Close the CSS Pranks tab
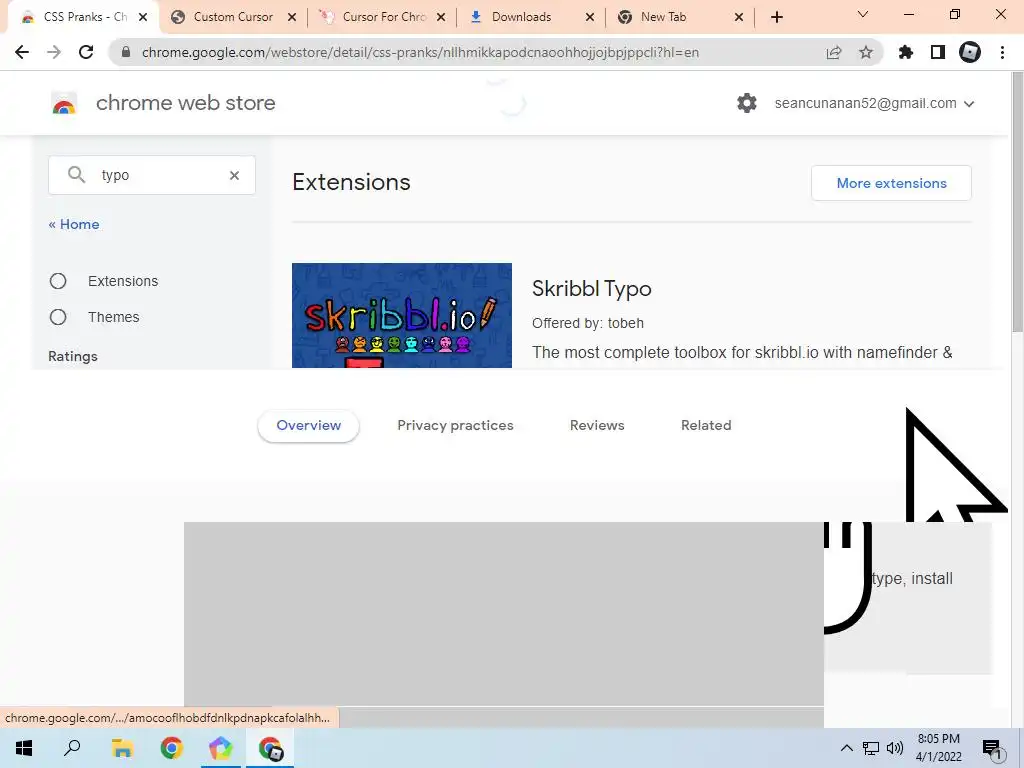Viewport: 1024px width, 768px height. [143, 17]
